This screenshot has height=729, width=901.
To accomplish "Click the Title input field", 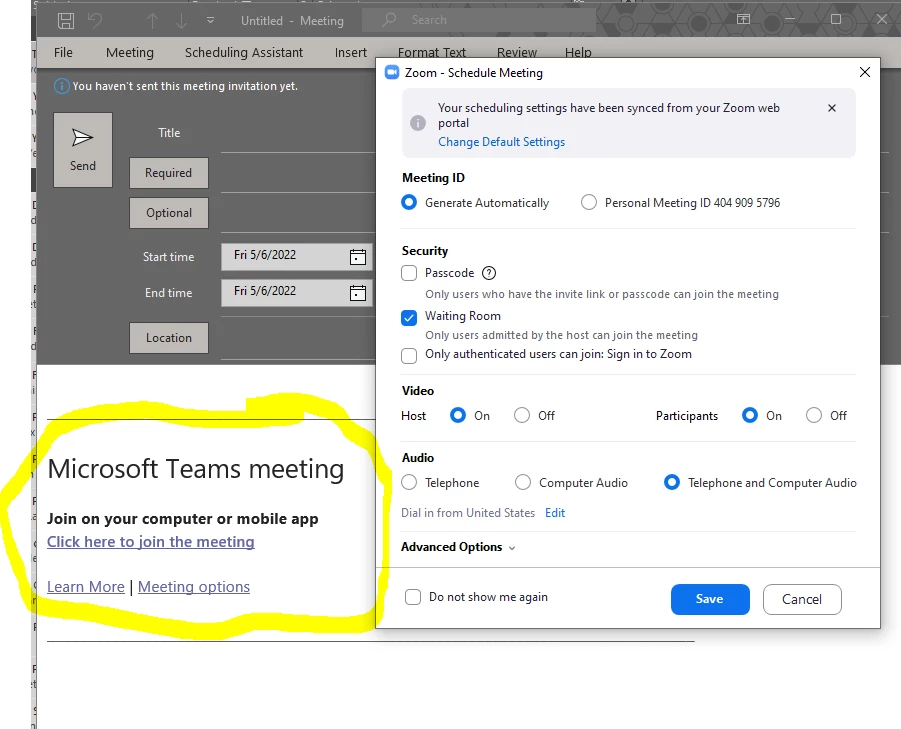I will tap(298, 134).
